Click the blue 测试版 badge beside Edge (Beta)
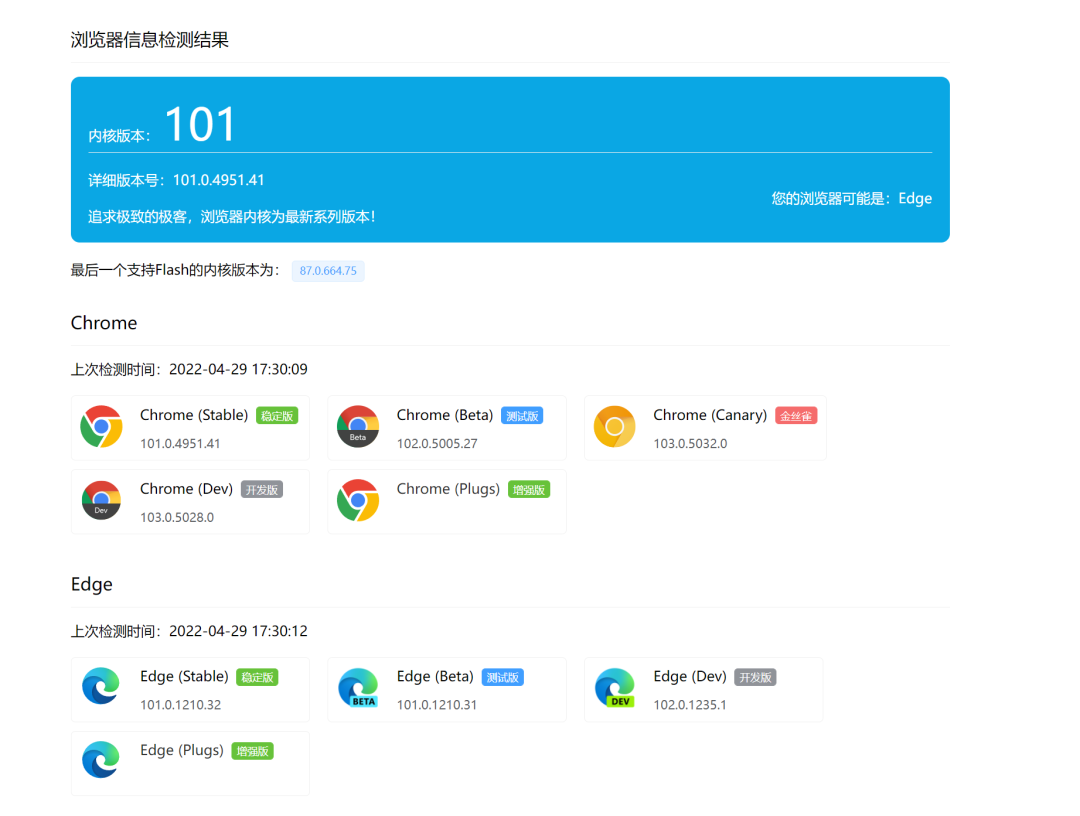Viewport: 1080px width, 816px height. click(503, 678)
